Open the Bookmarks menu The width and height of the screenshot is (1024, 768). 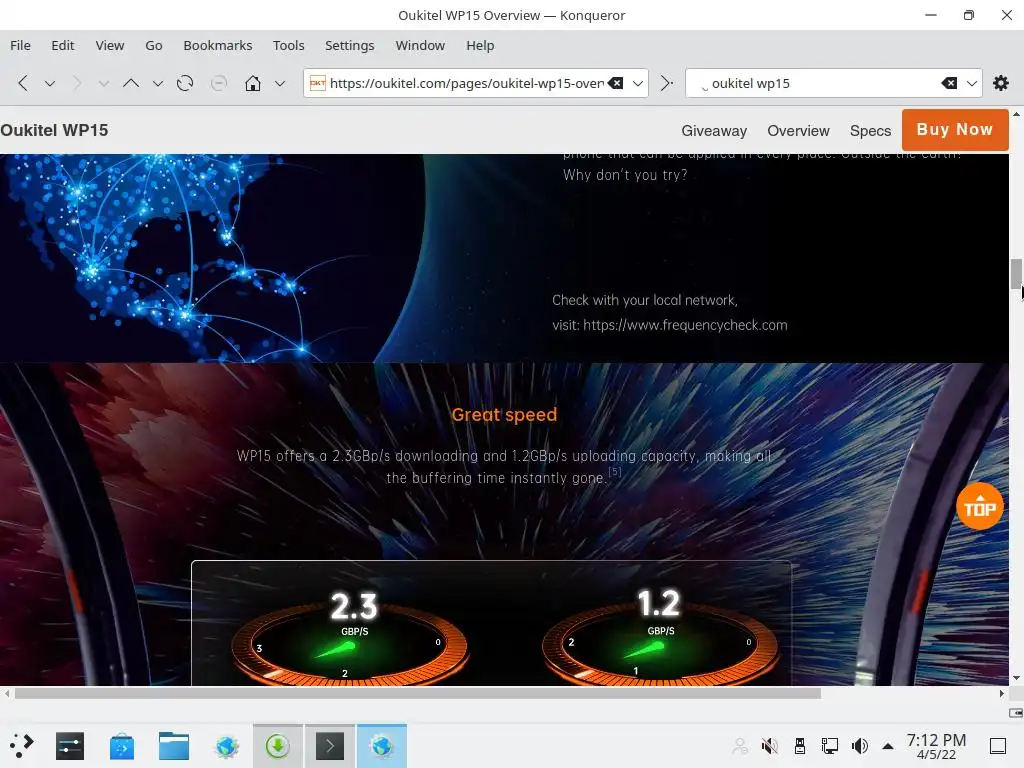(217, 46)
